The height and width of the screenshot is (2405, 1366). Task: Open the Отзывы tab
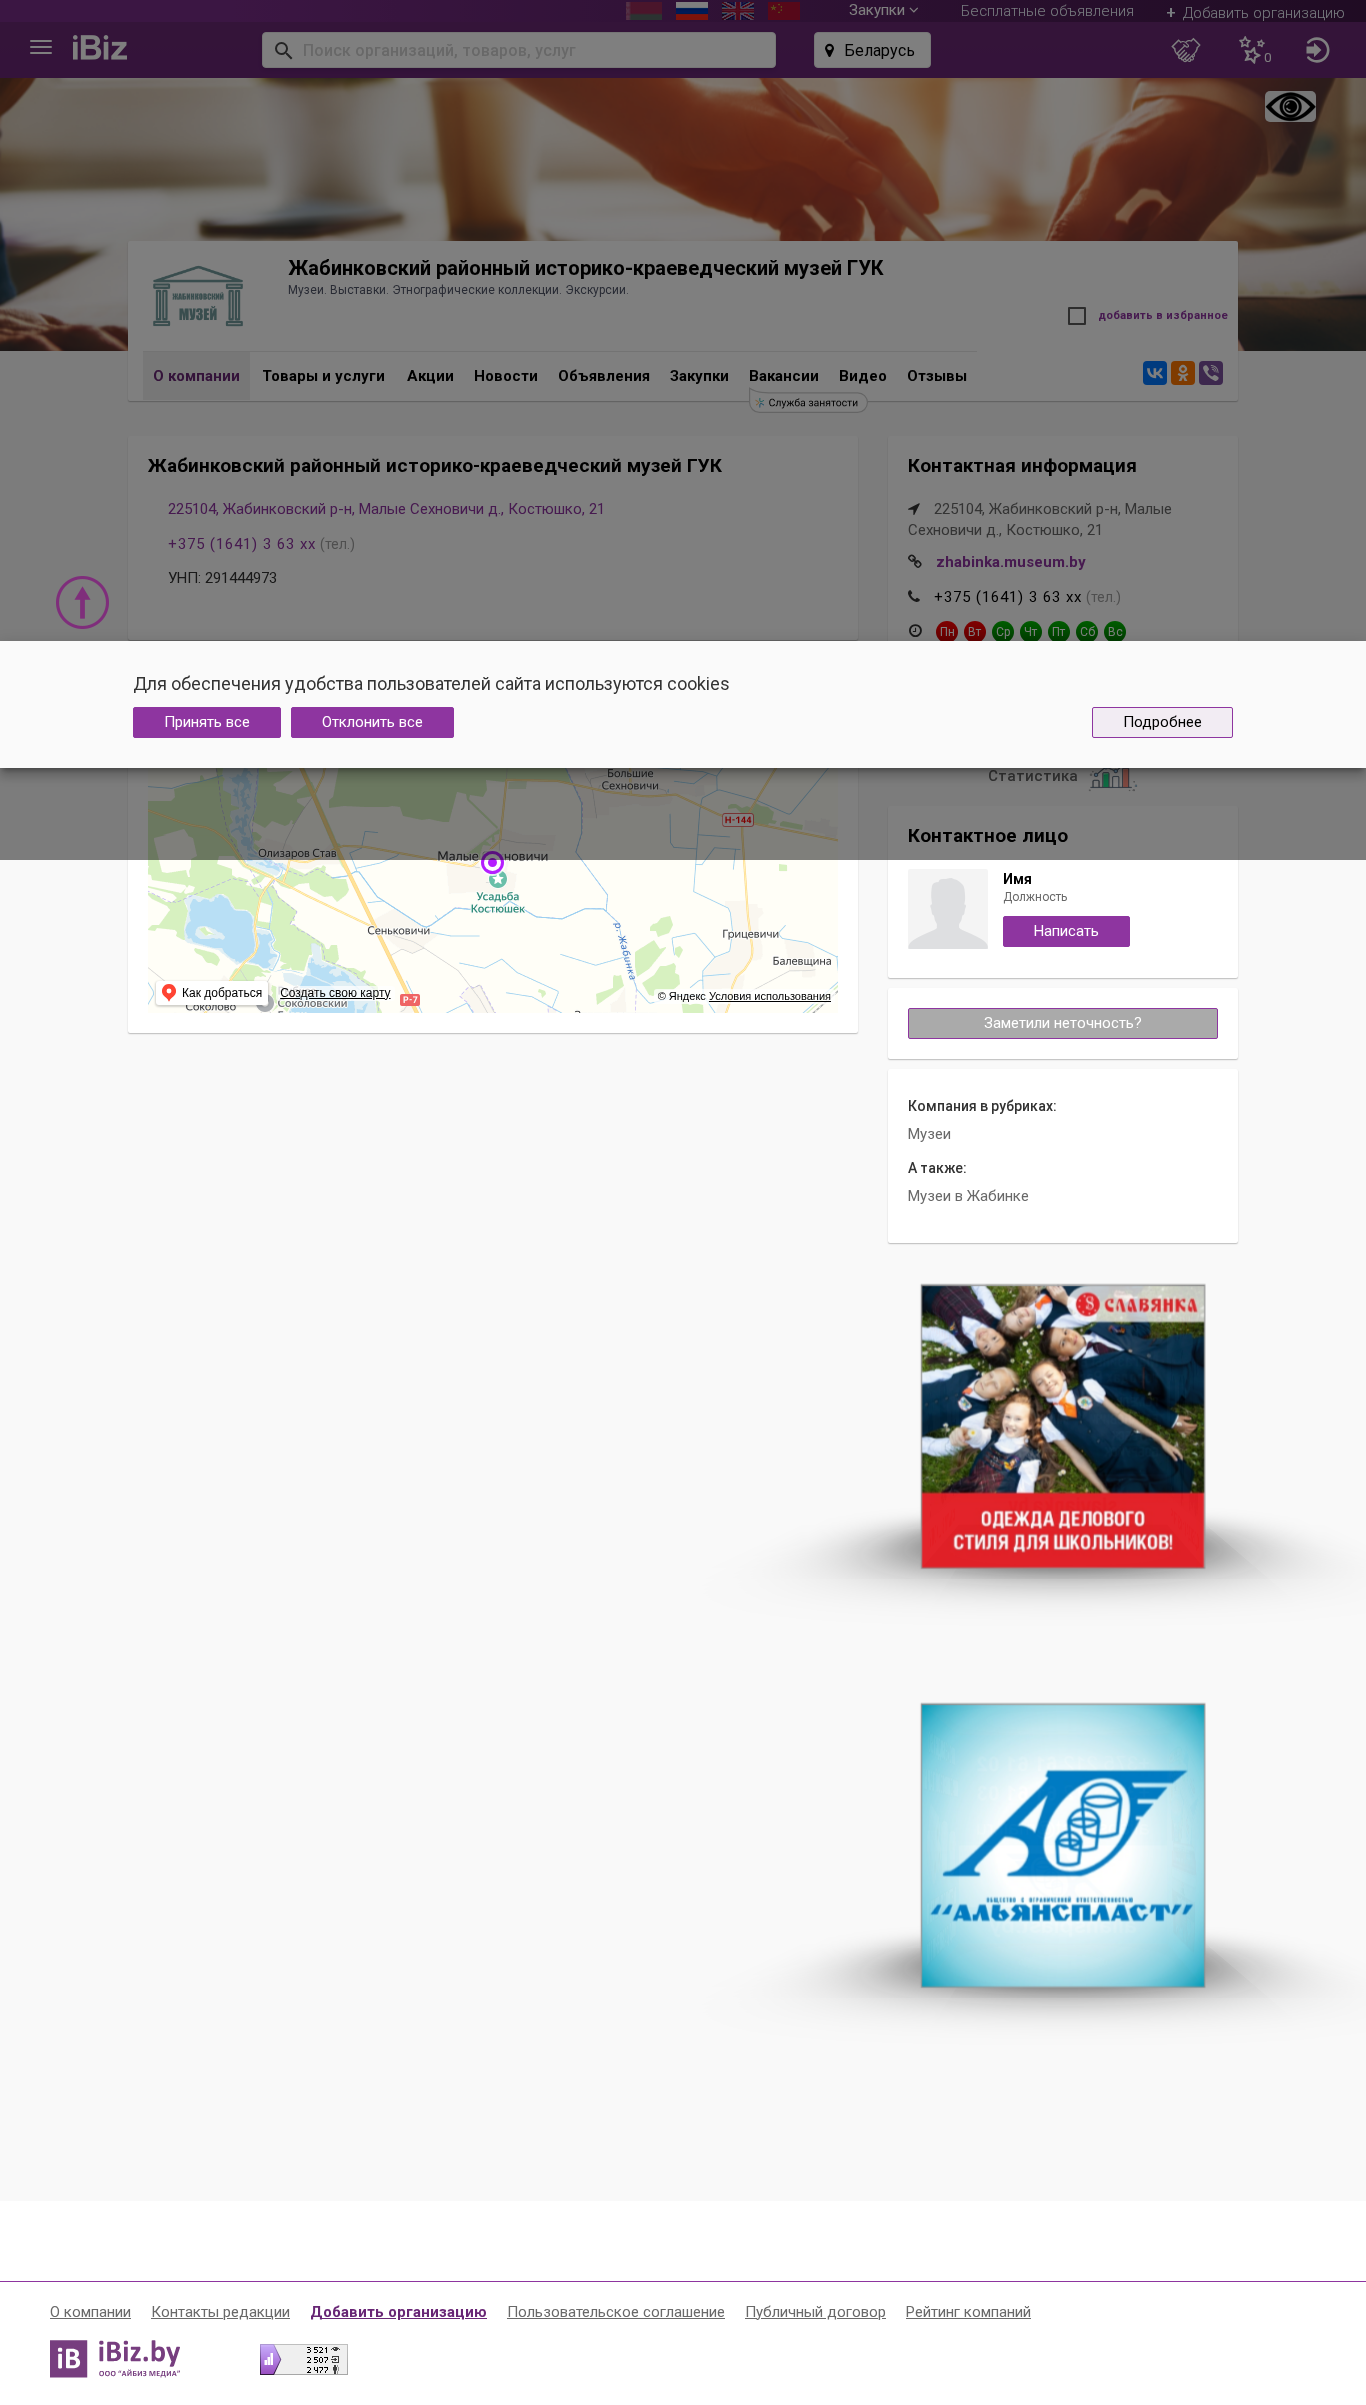pos(937,376)
